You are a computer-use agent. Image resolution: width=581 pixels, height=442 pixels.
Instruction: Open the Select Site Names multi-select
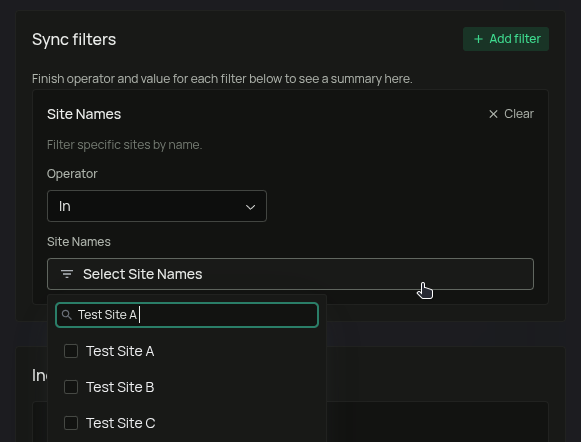click(x=290, y=274)
